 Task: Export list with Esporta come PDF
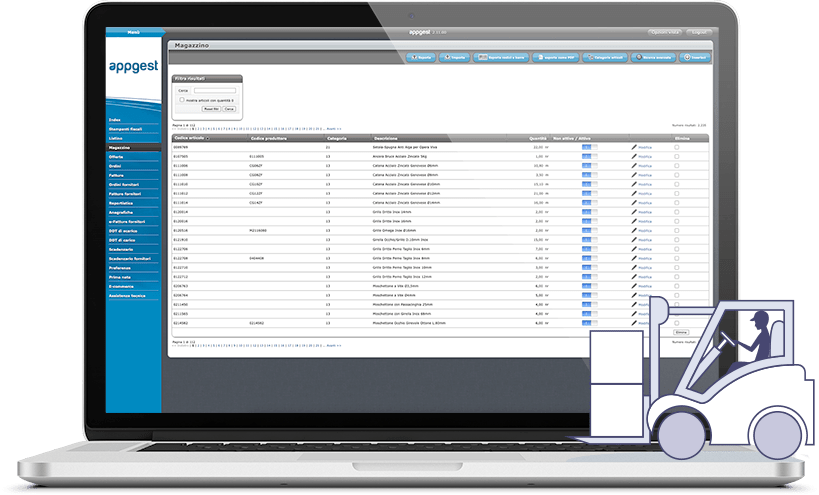pos(554,59)
